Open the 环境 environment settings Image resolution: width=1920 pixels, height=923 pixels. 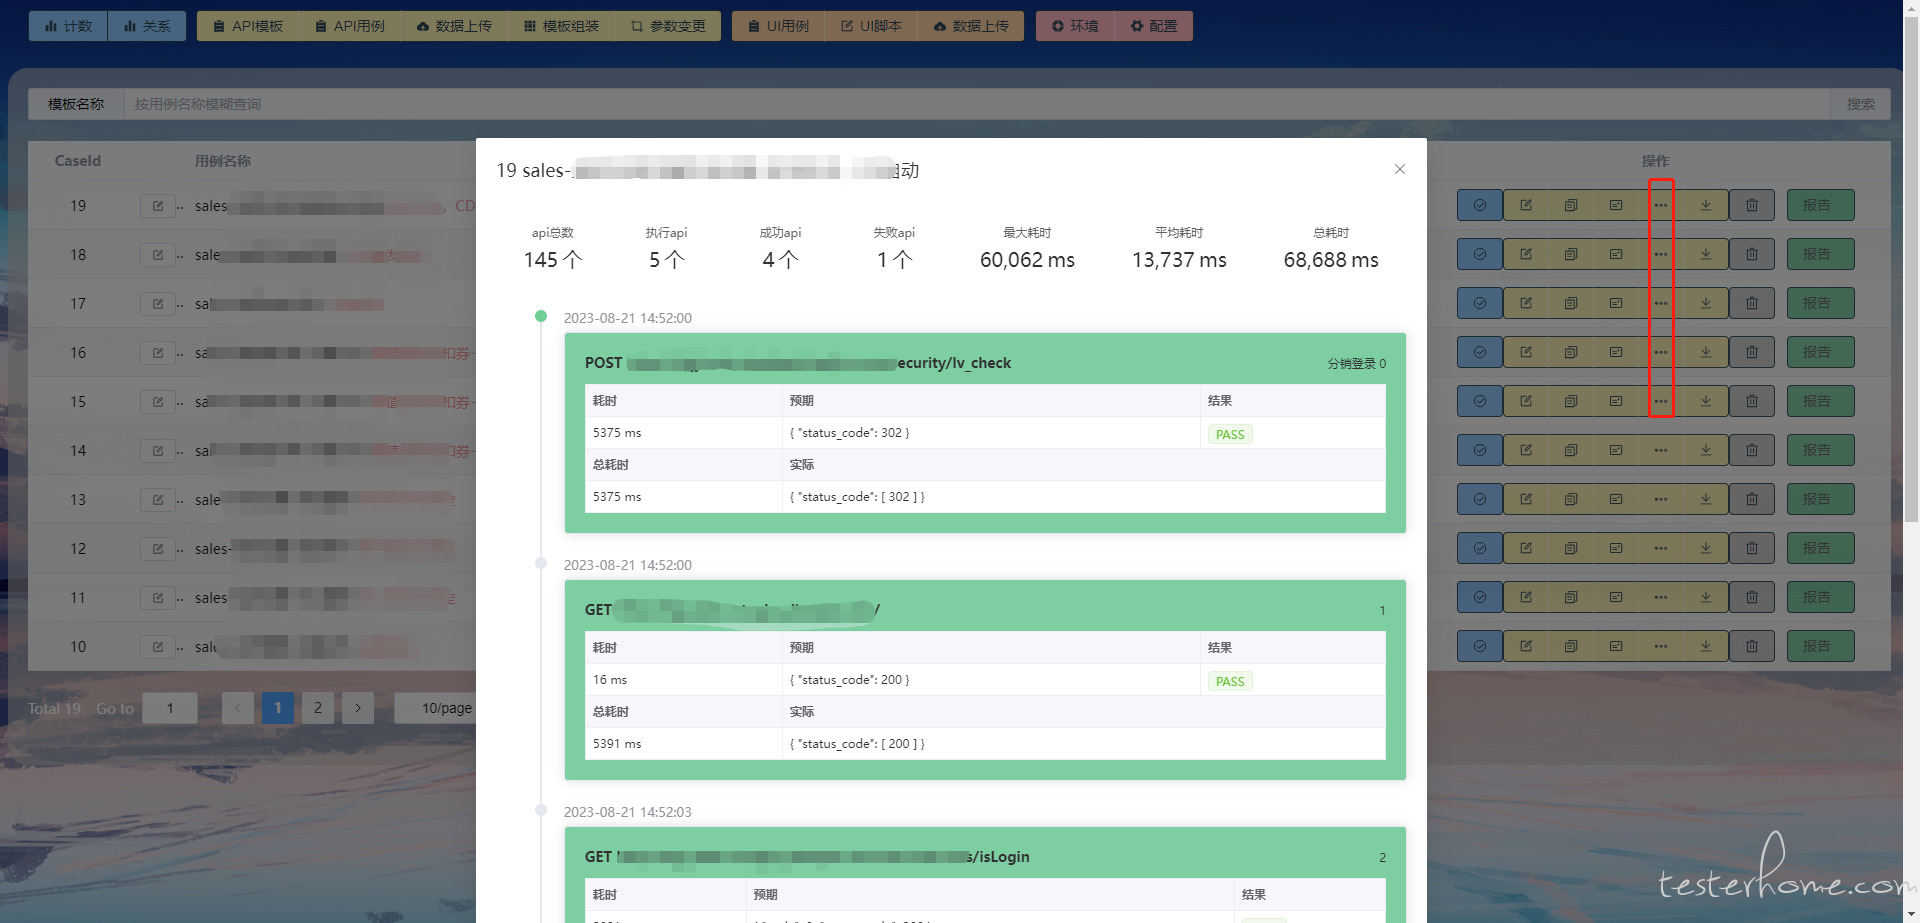(x=1075, y=26)
